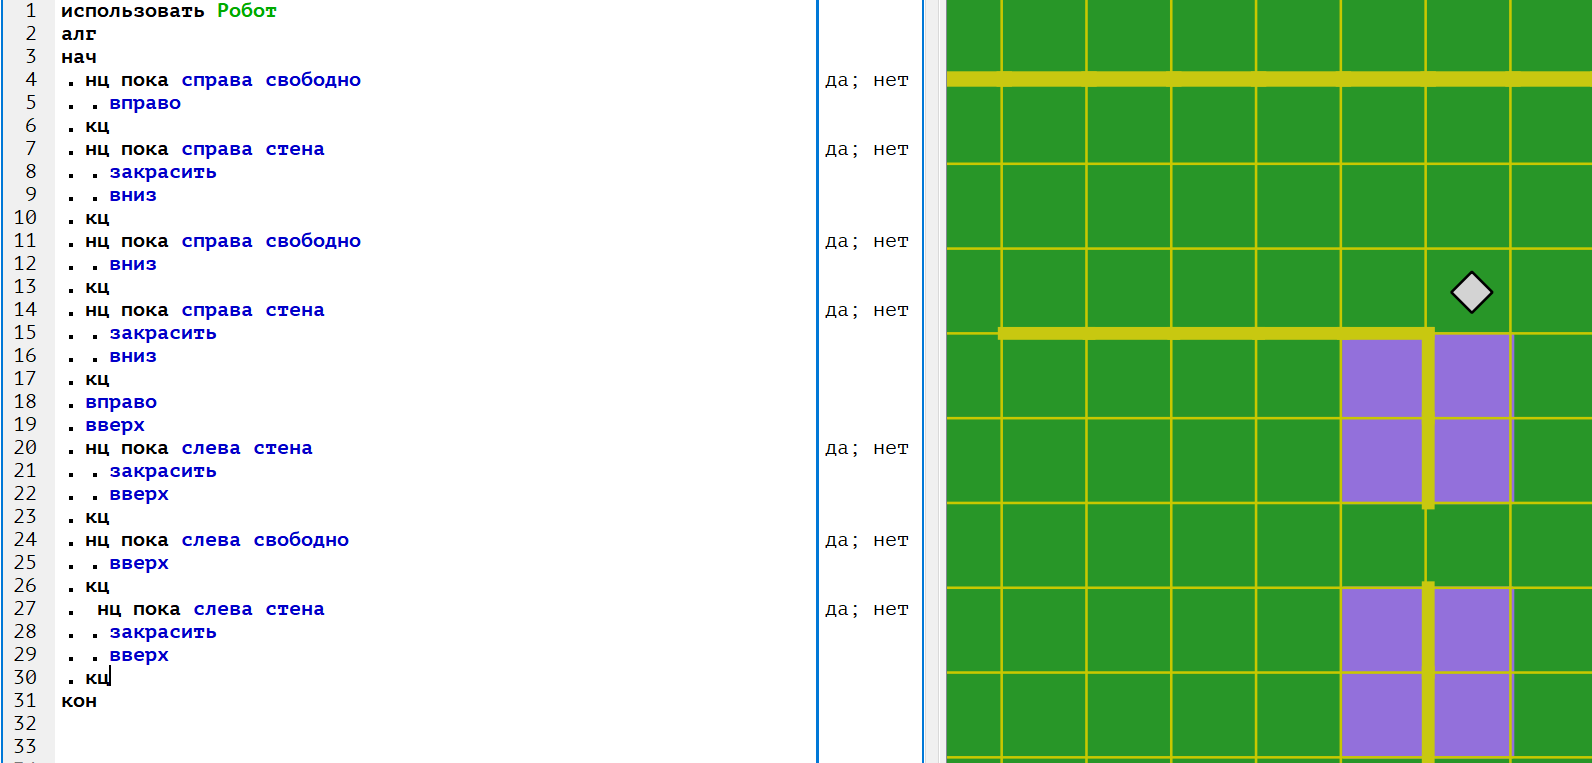Click line number 14 in the gutter
The width and height of the screenshot is (1592, 763).
tap(25, 310)
